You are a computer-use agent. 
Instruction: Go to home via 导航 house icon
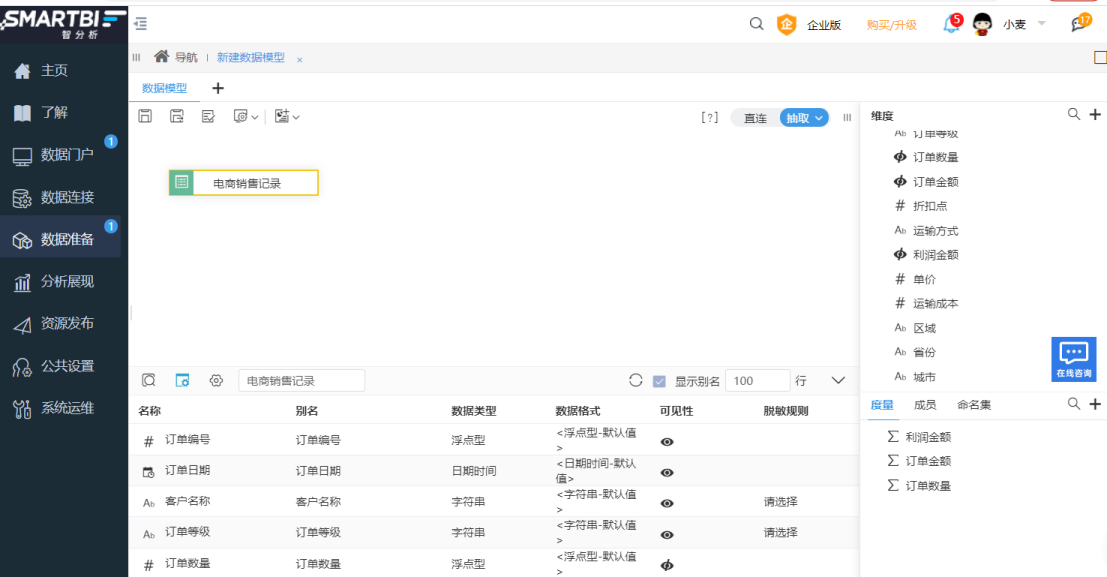[162, 56]
